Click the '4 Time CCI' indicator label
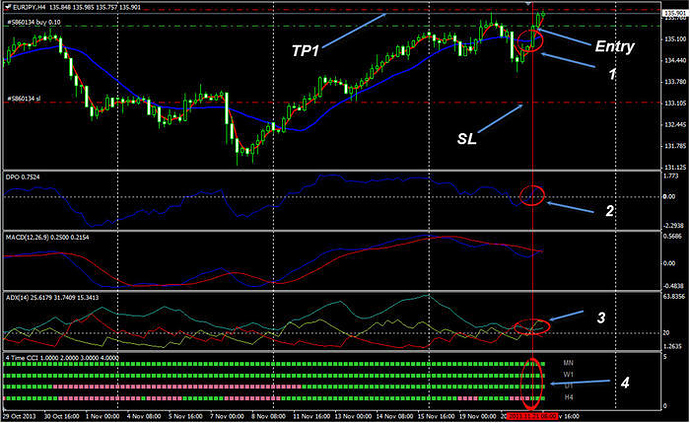Viewport: 690px width, 423px height. click(x=62, y=358)
